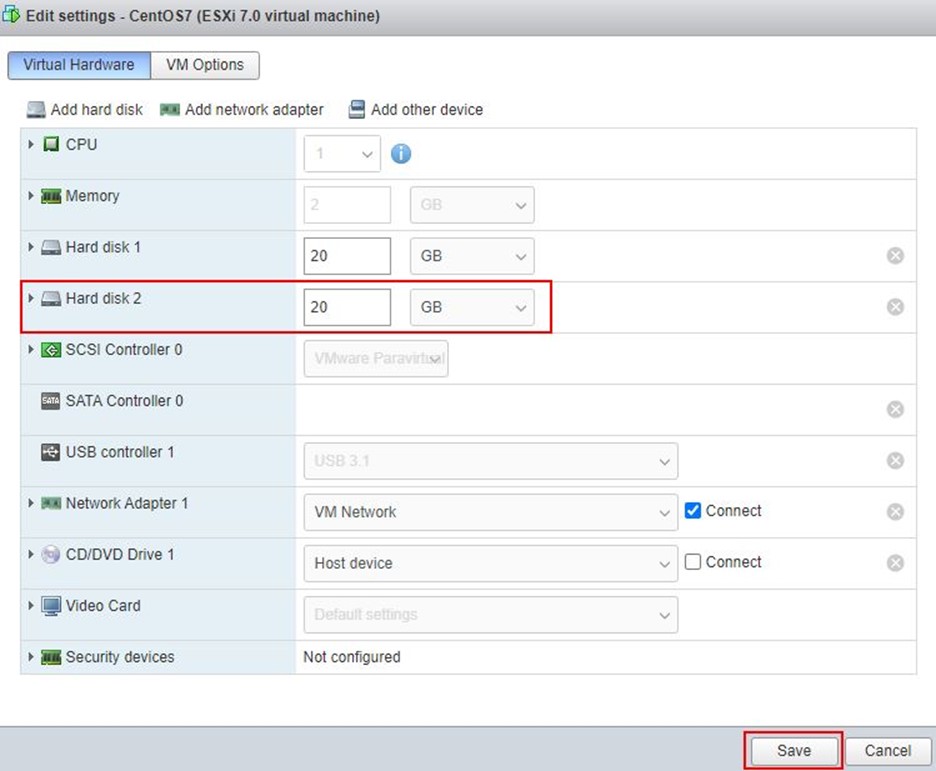
Task: Click the USB controller 1 icon
Action: (x=51, y=452)
